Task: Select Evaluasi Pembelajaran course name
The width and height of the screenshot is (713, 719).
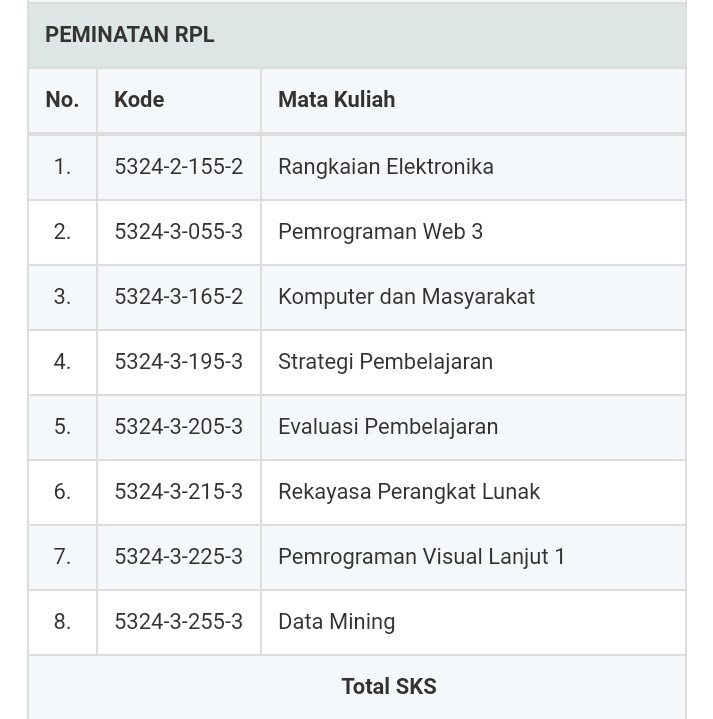Action: pyautogui.click(x=388, y=427)
